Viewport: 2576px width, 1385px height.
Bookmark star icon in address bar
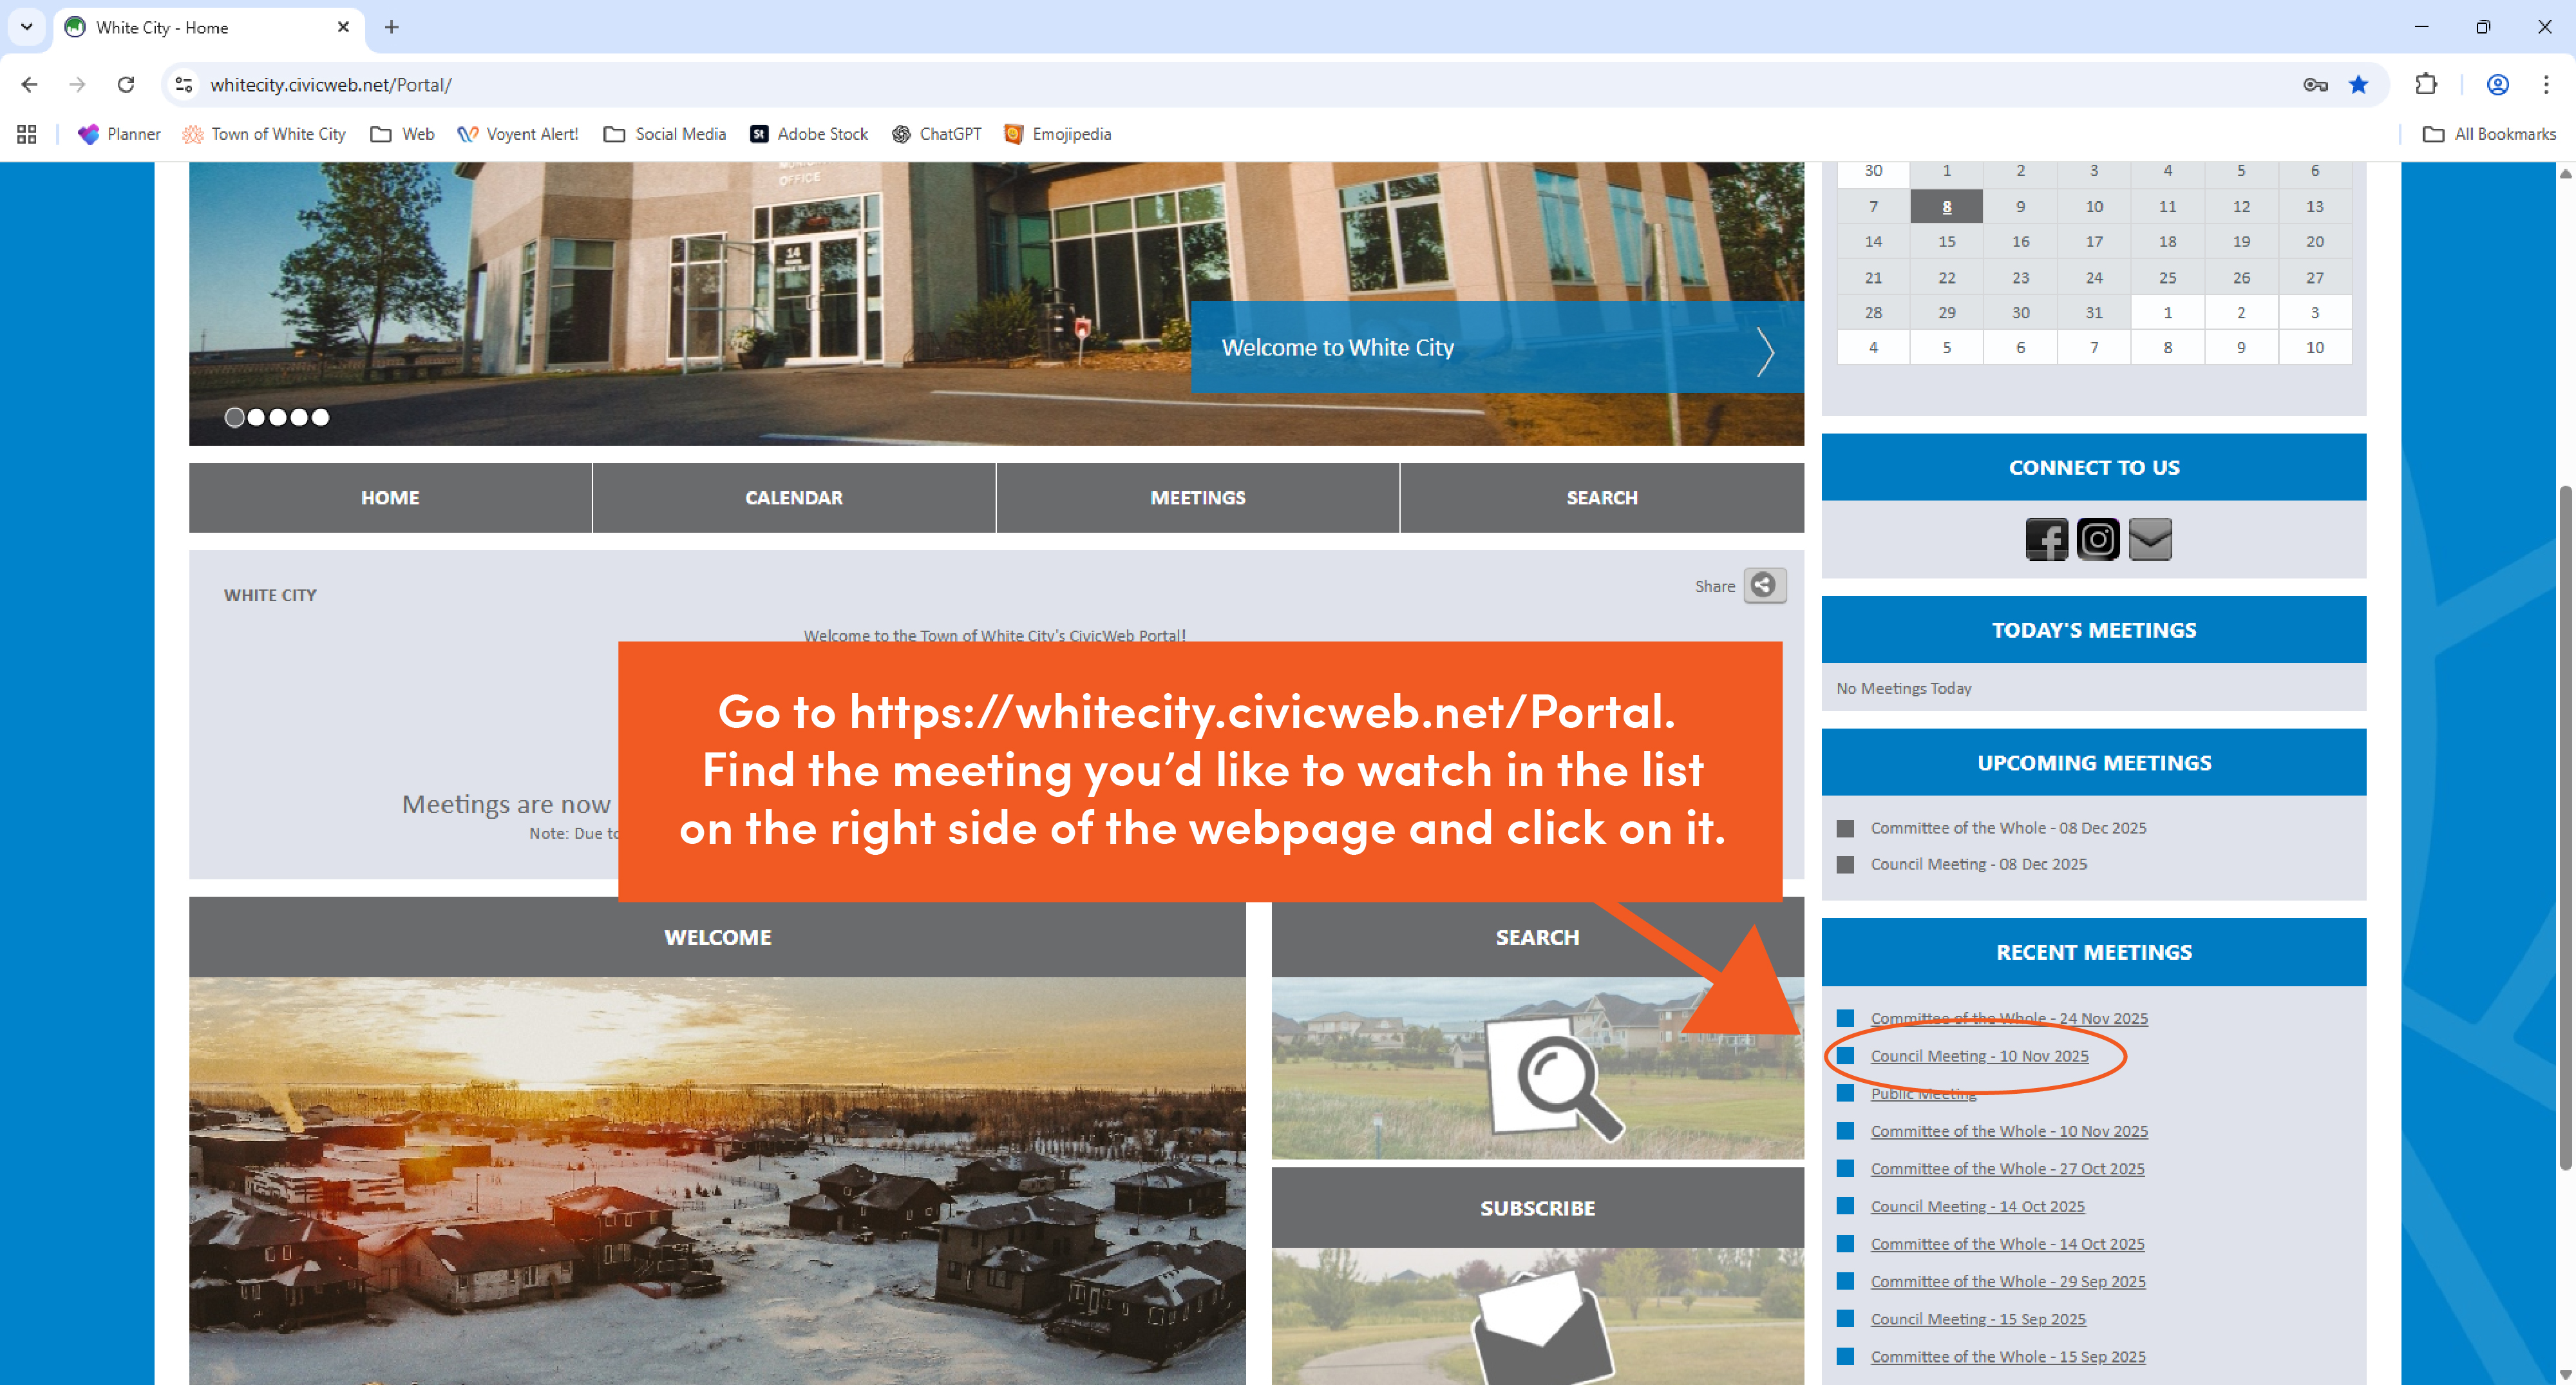click(2358, 85)
